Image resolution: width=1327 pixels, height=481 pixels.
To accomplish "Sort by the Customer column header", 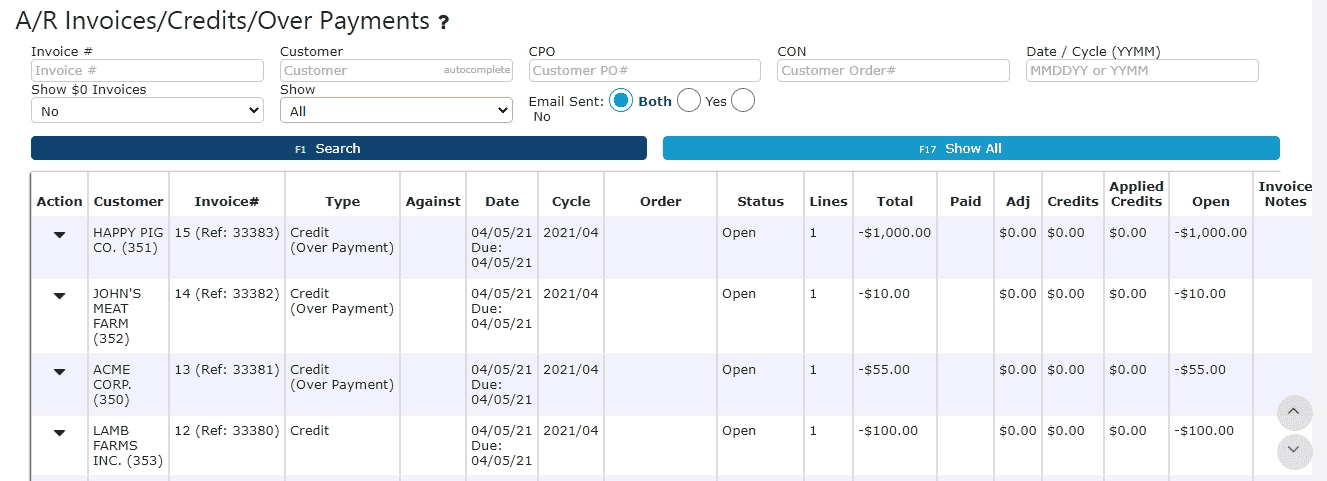I will pos(128,201).
